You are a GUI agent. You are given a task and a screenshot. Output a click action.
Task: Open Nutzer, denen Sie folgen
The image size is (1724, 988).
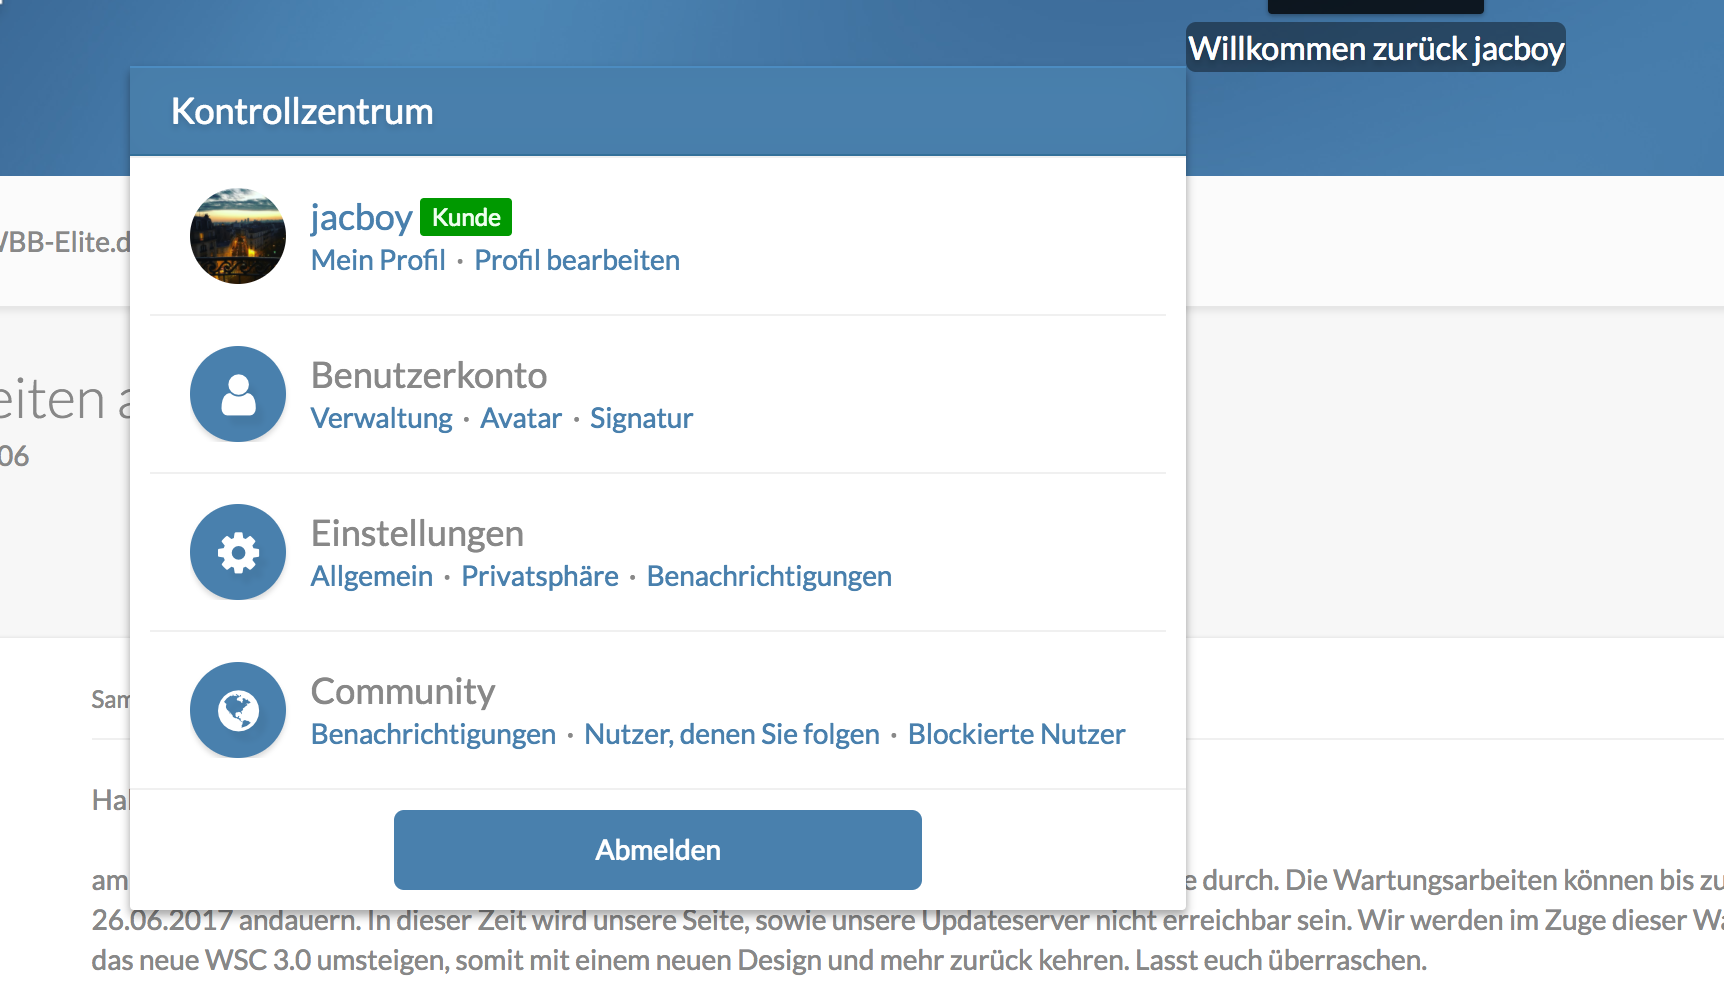coord(732,734)
